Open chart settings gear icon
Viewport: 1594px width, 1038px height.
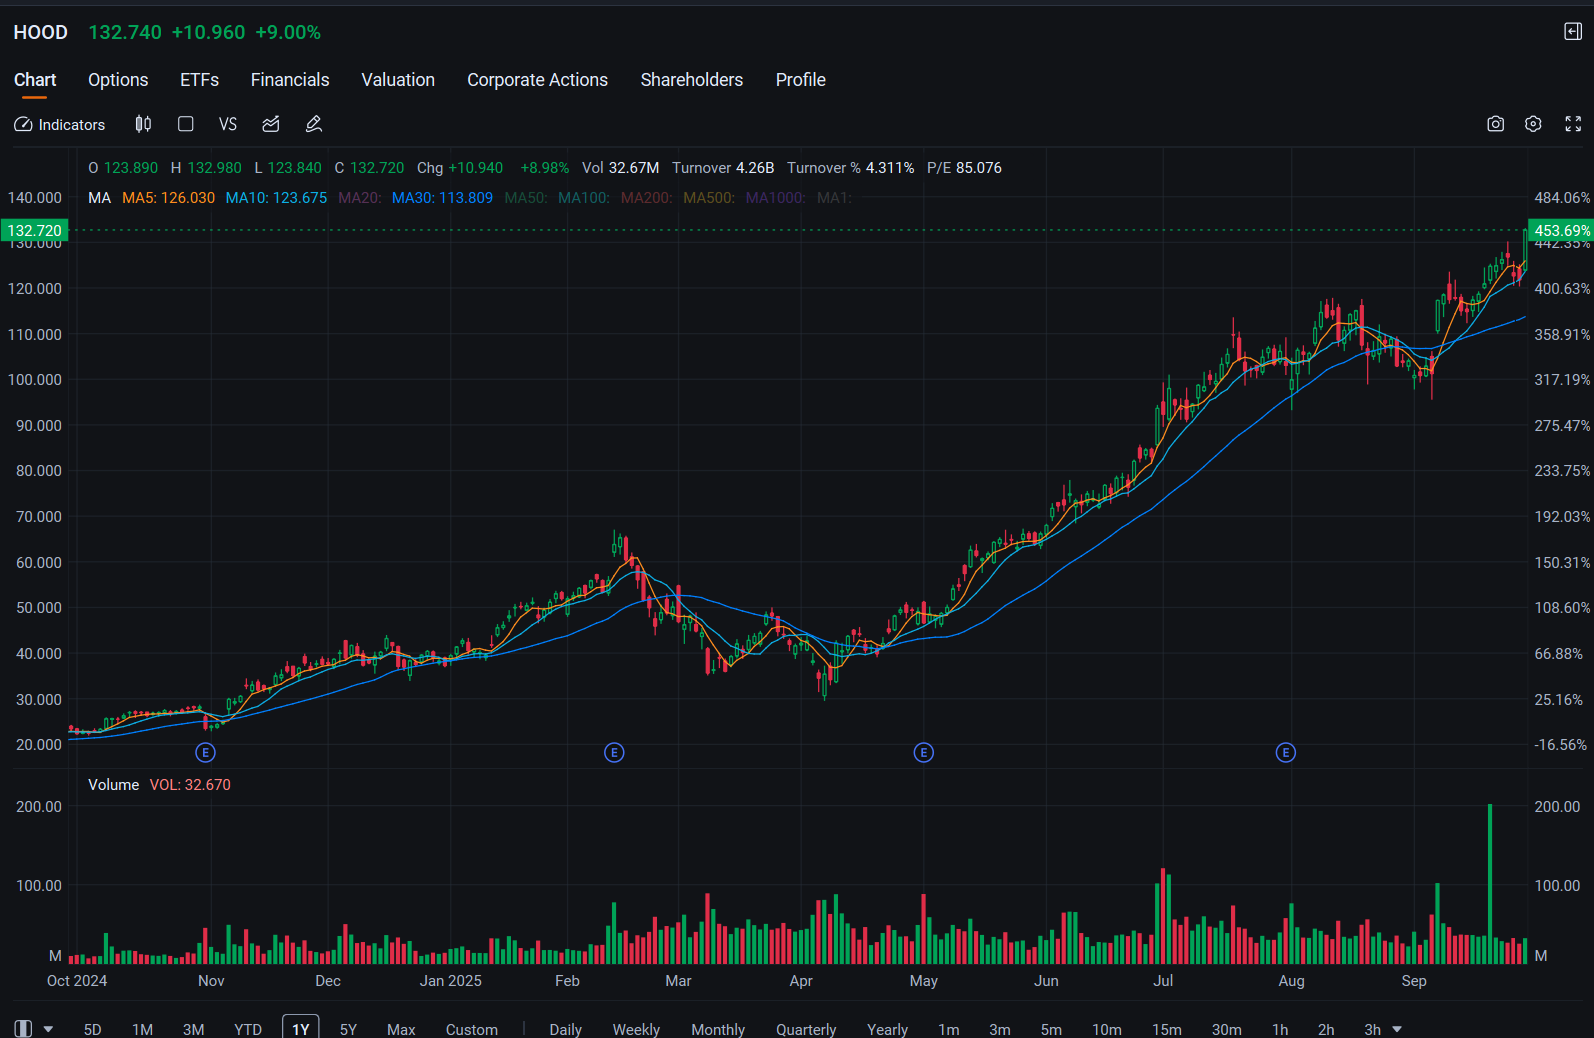[1533, 124]
